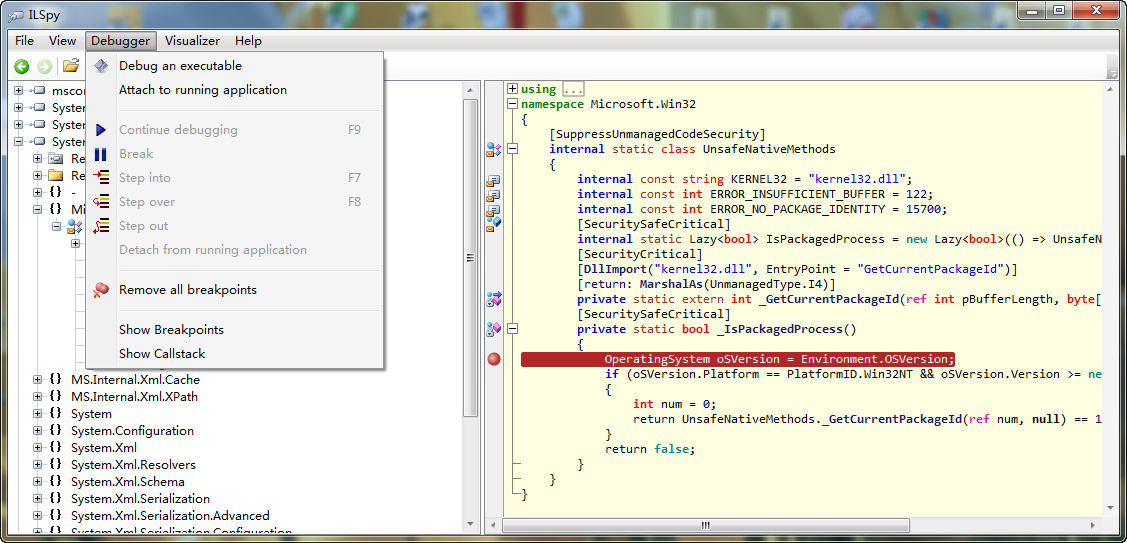Click the pause icon beside Break

pos(101,154)
